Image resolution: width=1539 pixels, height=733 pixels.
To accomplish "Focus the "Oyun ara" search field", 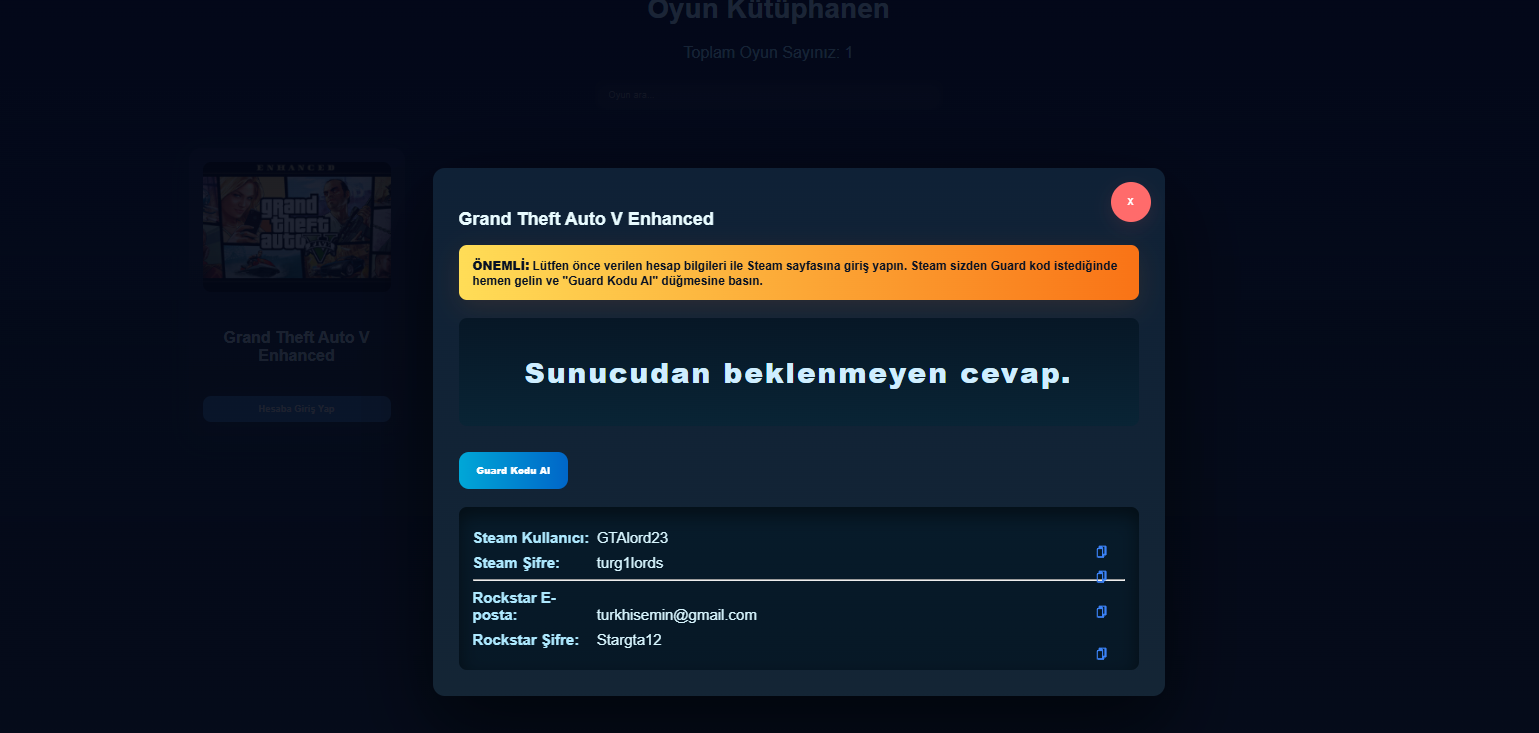I will click(769, 95).
